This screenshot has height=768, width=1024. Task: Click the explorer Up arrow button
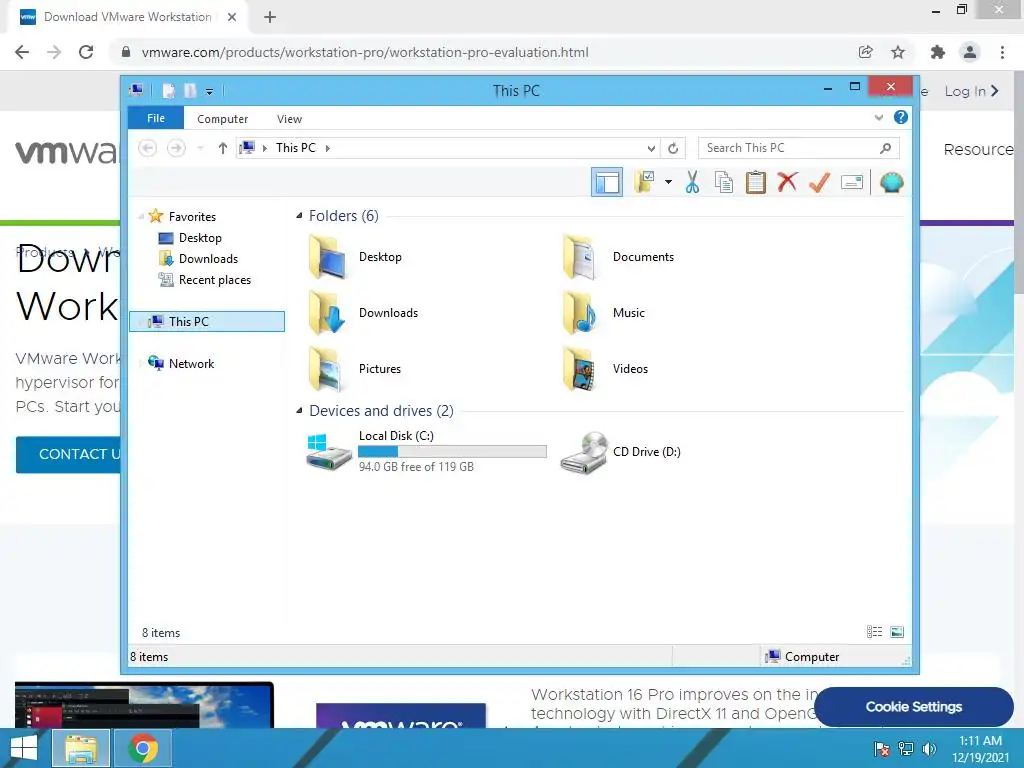click(223, 148)
